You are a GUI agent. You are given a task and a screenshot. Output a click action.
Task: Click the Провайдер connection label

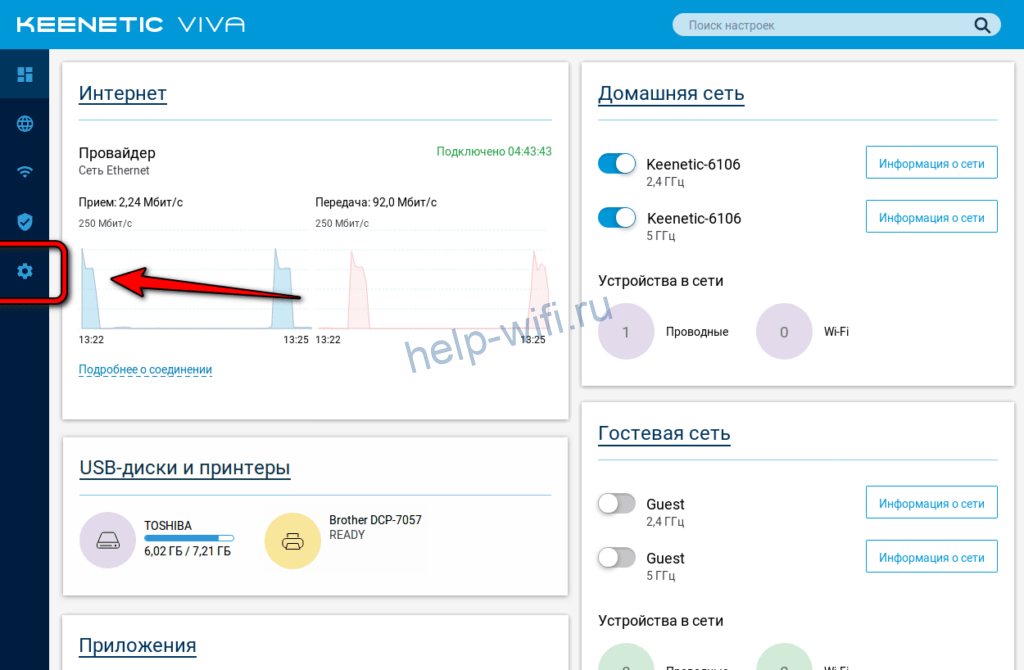point(117,153)
